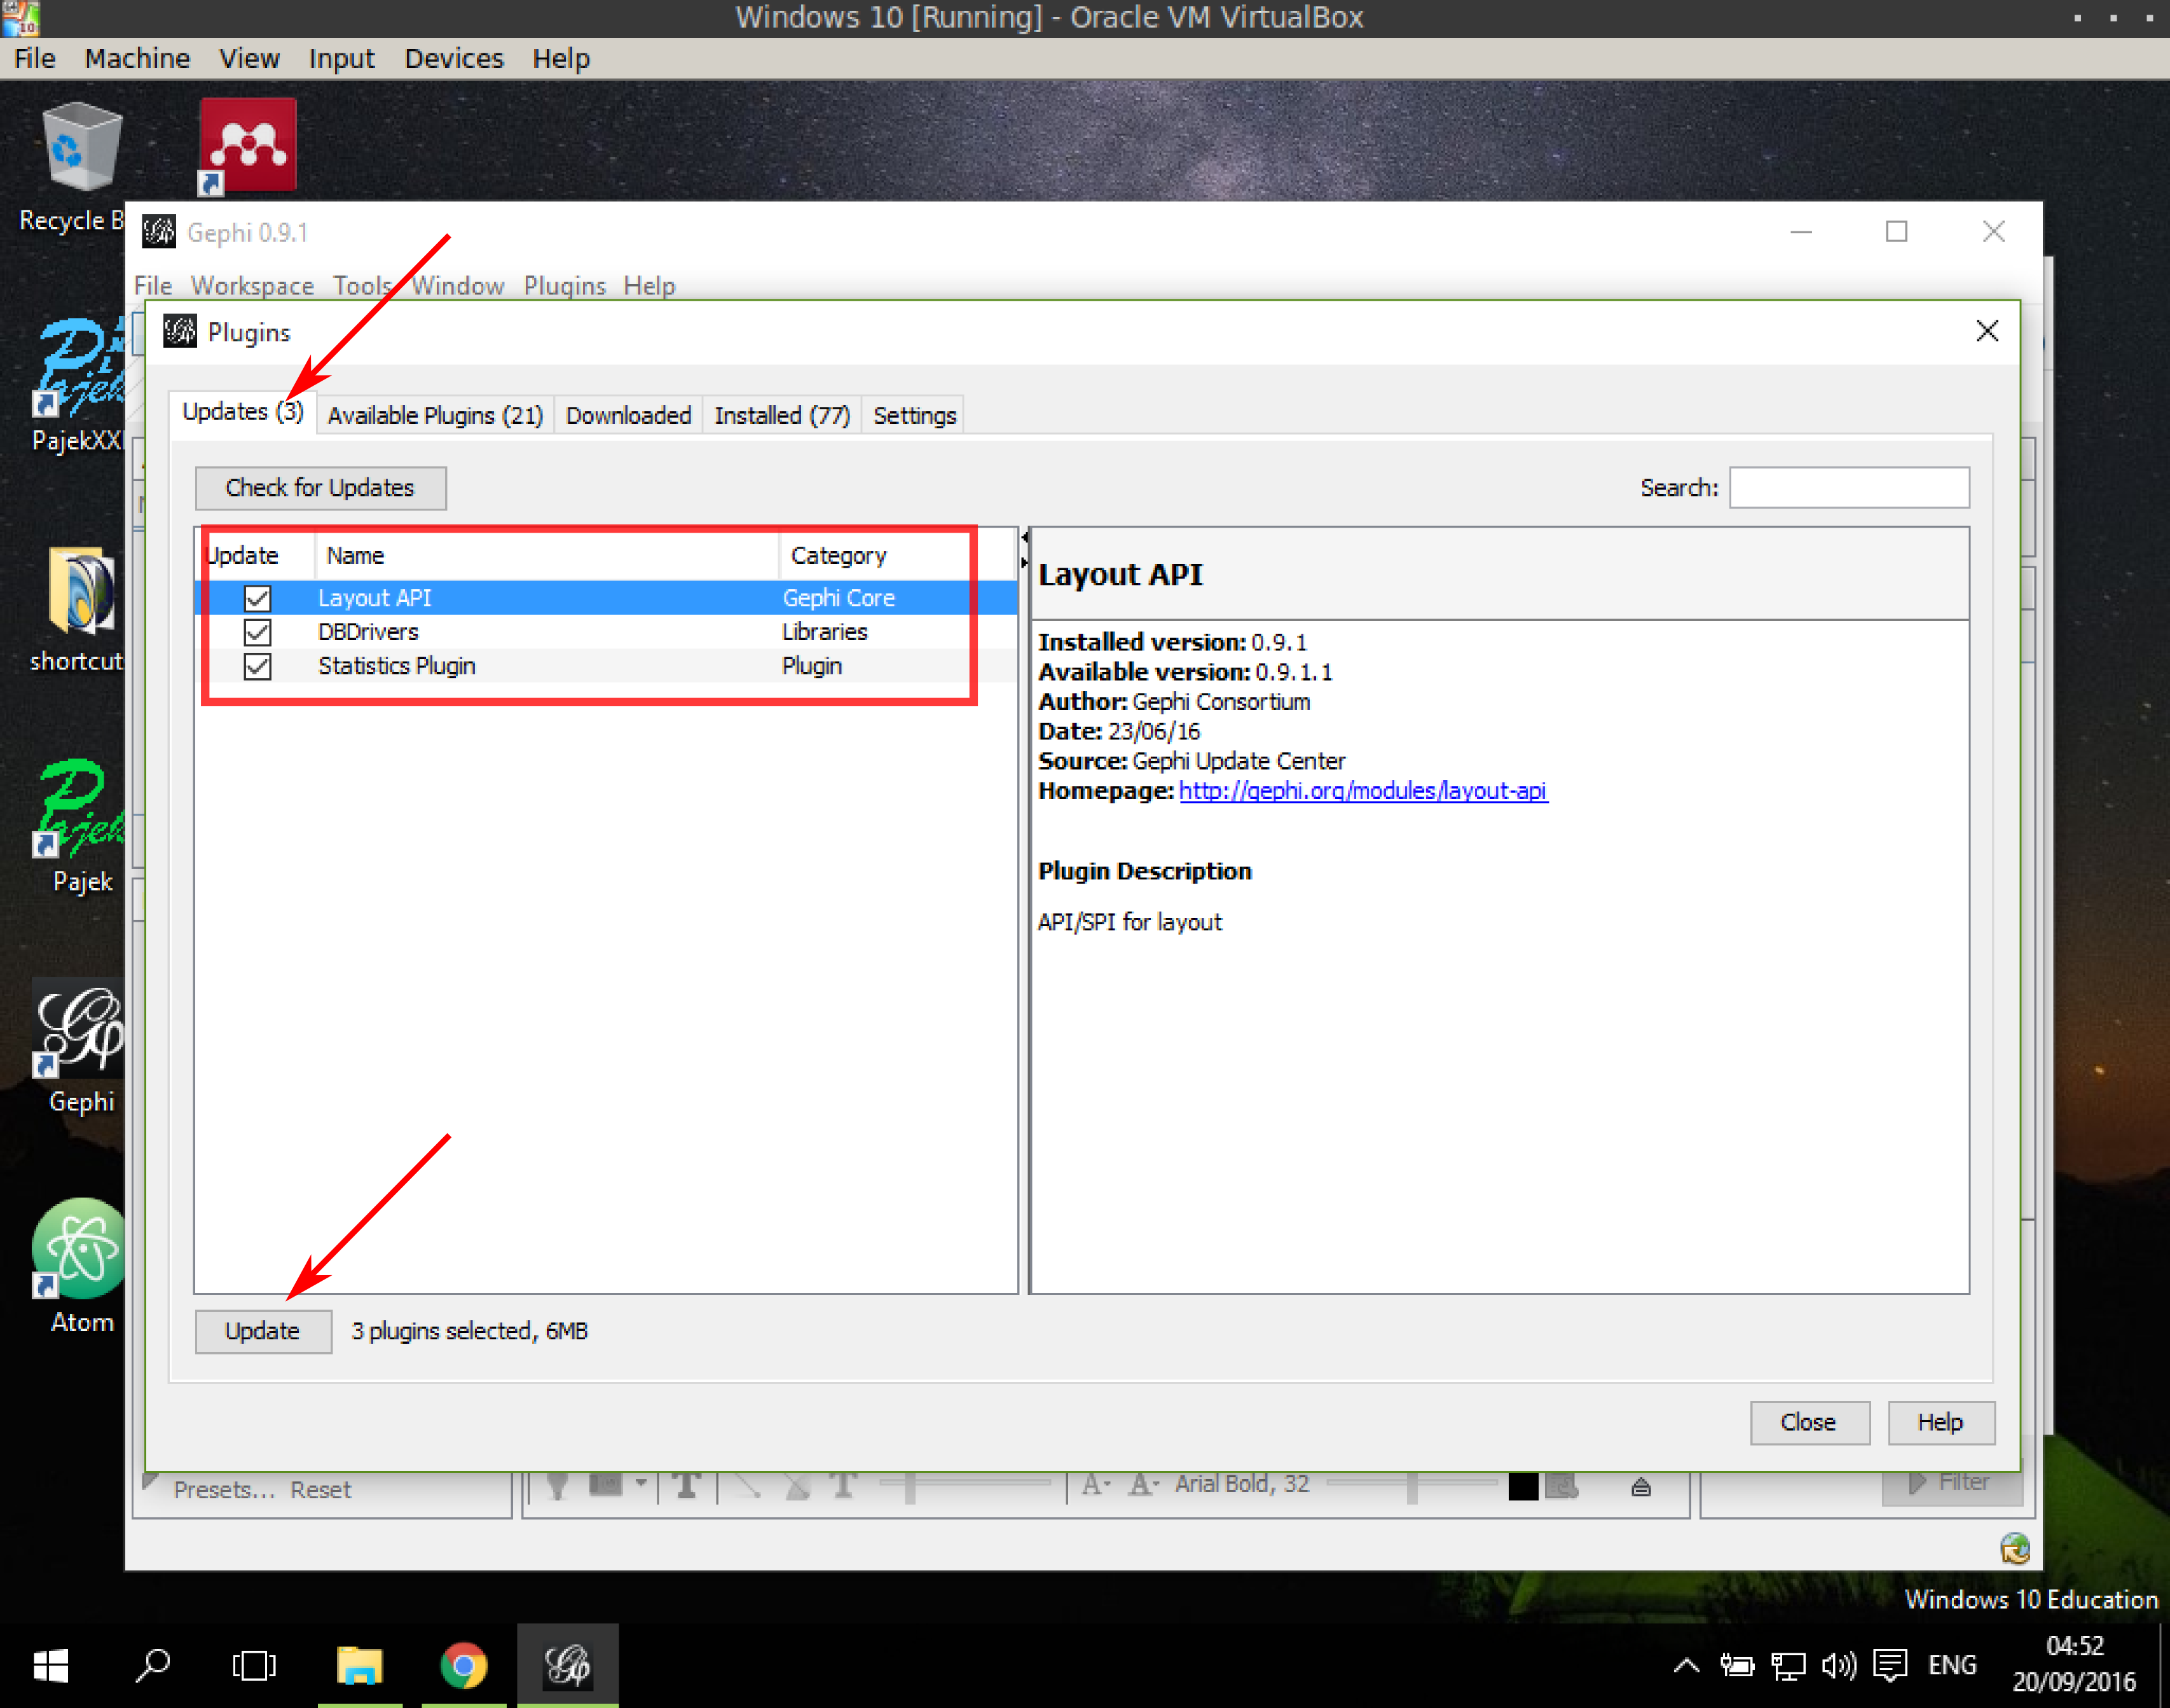Open the Plugins menu in Gephi
Screen dimensions: 2170x1708
click(562, 285)
